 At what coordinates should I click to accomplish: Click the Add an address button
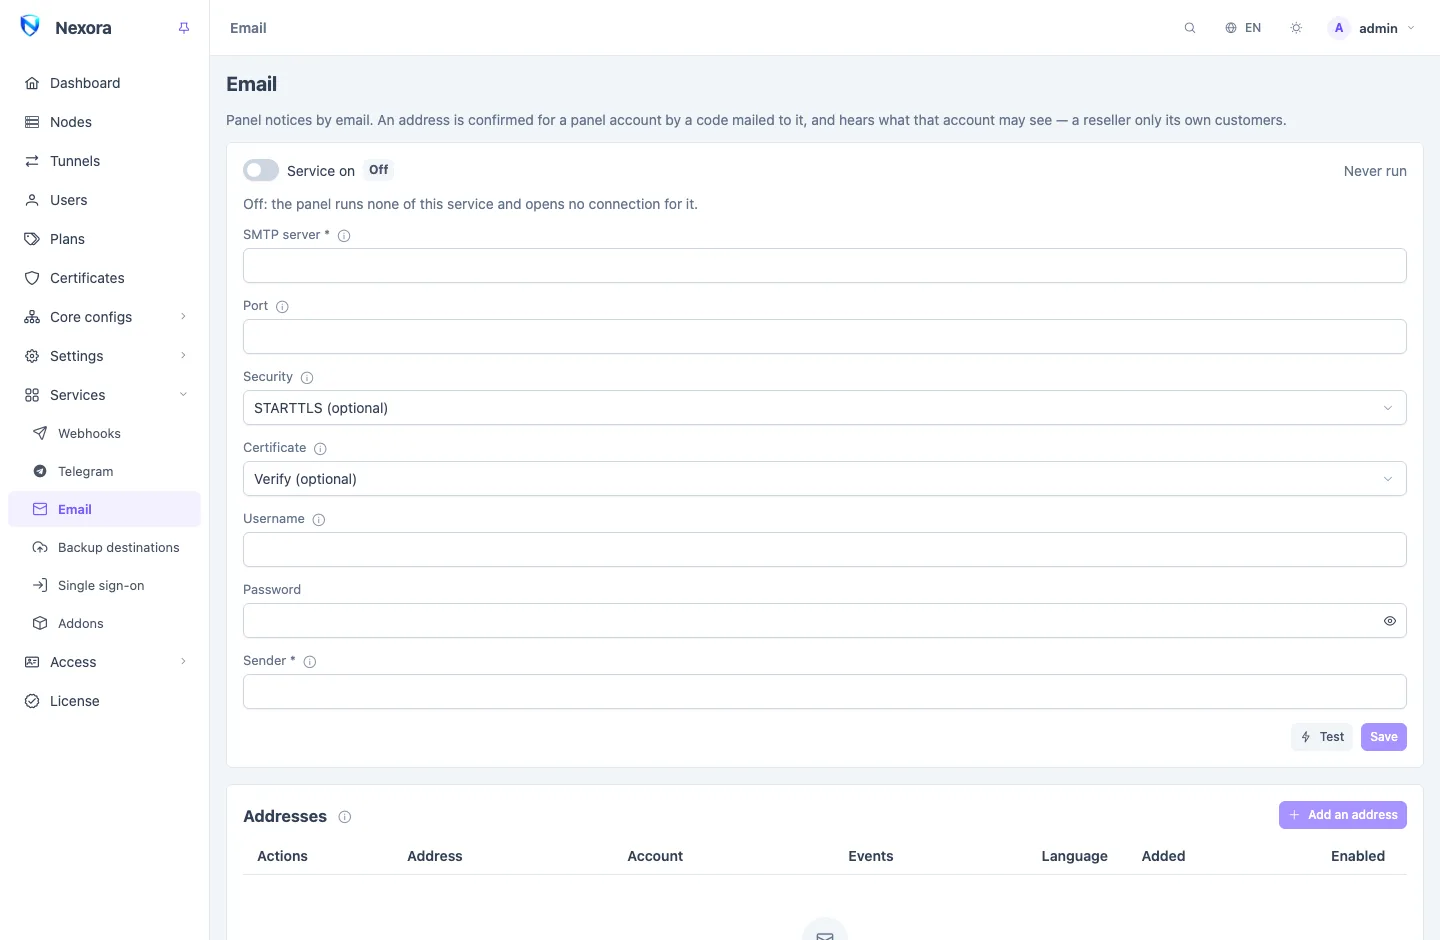1343,815
